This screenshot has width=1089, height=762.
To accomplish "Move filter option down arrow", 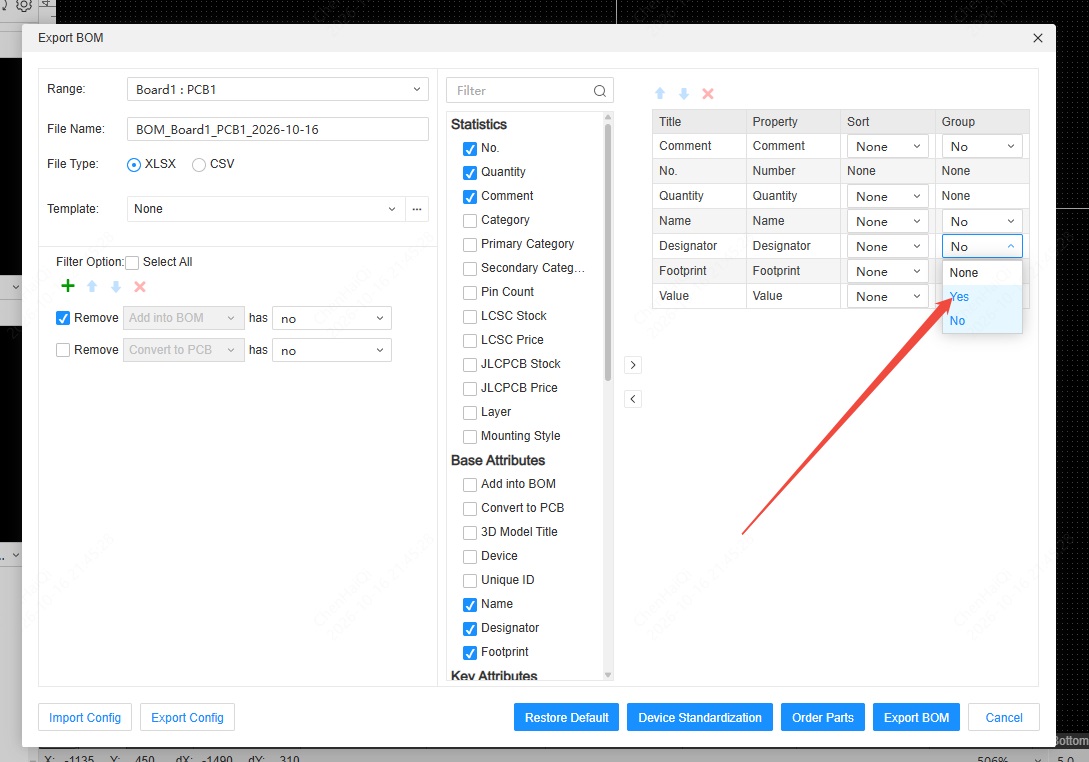I will click(x=116, y=286).
